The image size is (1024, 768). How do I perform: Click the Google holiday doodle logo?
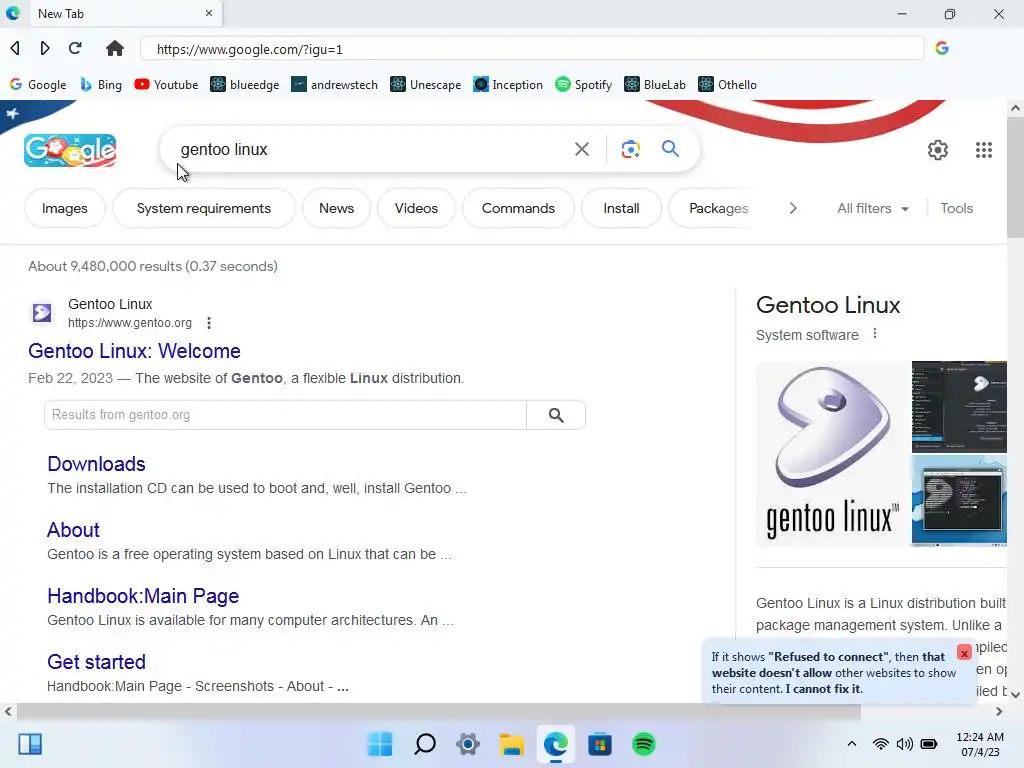[70, 150]
